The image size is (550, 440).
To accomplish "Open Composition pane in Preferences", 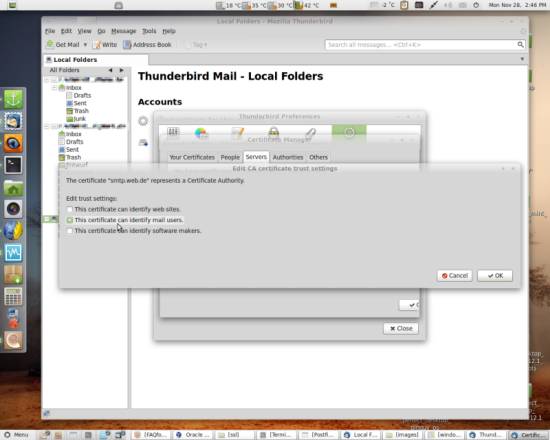I will (237, 133).
